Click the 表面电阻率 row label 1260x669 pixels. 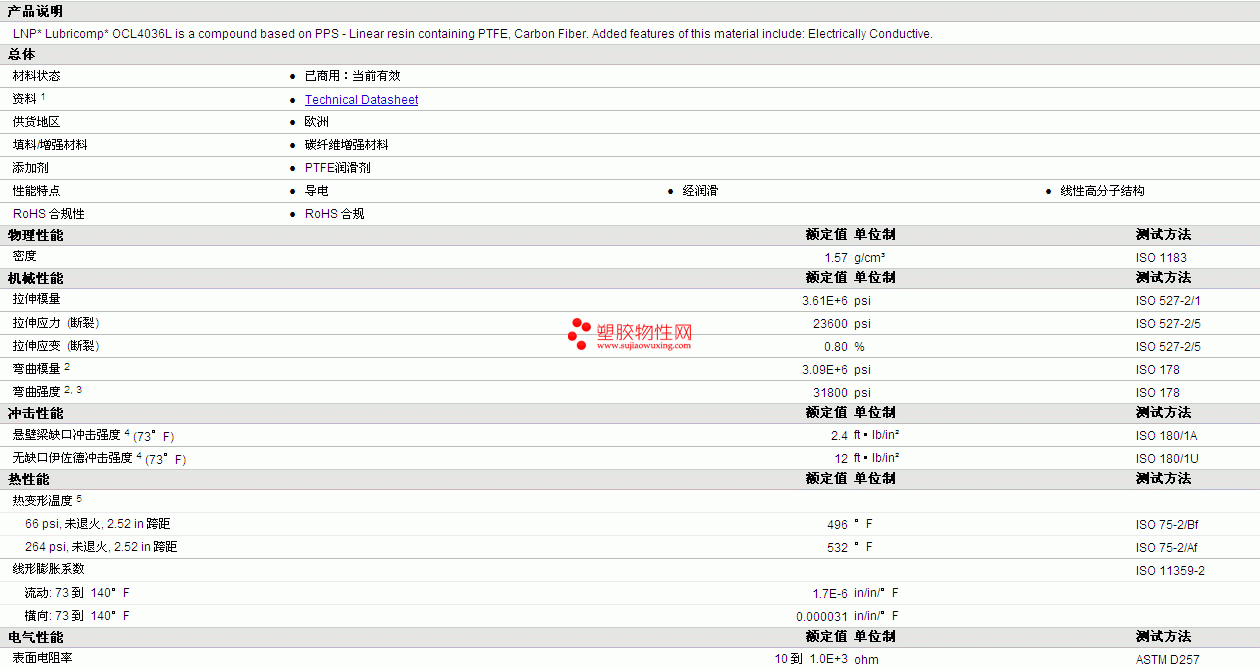click(43, 658)
